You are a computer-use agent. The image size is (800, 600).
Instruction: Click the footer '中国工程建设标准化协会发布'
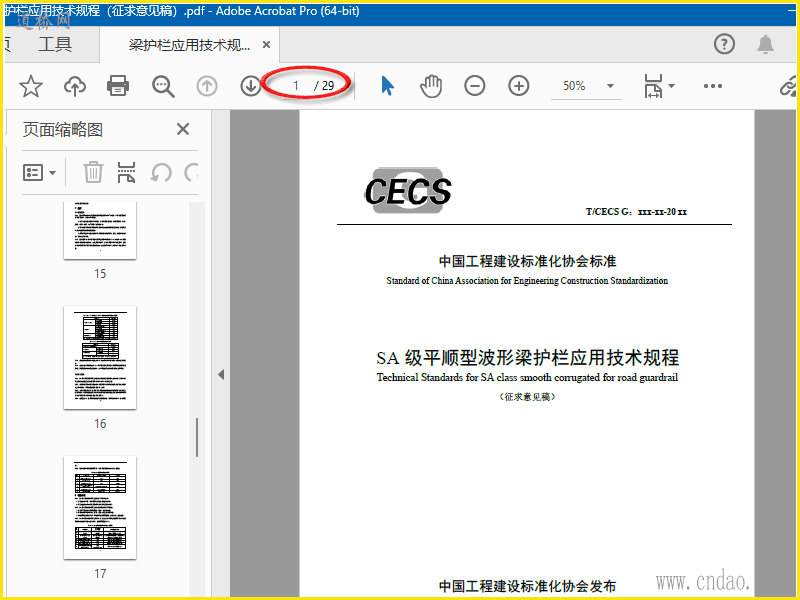(x=528, y=586)
